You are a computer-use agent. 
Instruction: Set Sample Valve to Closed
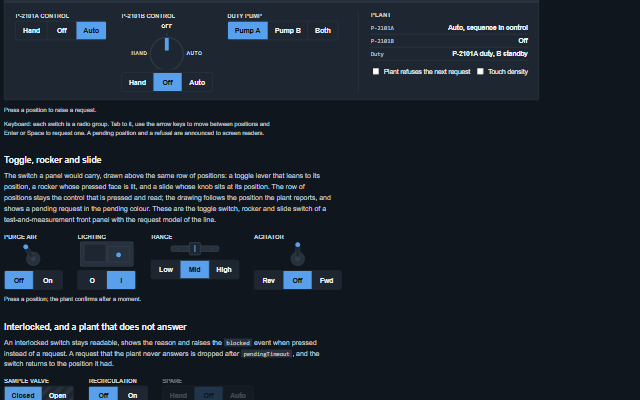tap(23, 395)
